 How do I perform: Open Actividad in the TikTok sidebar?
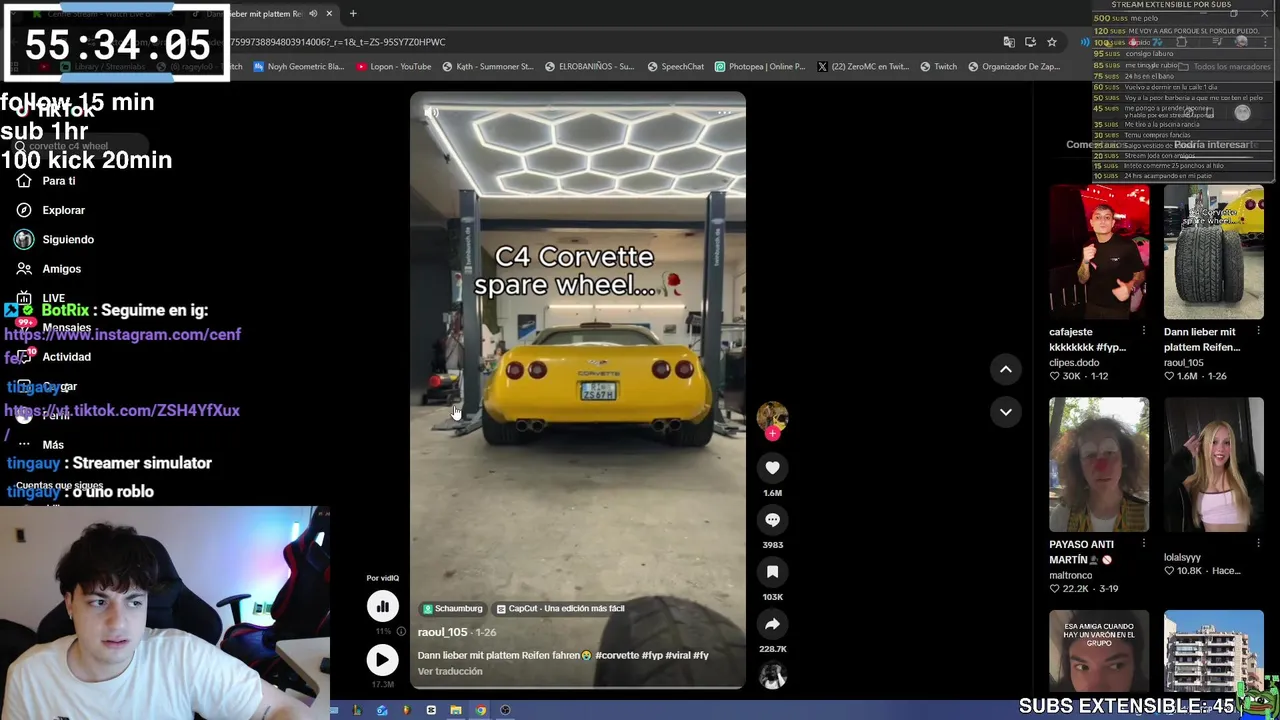pyautogui.click(x=55, y=357)
